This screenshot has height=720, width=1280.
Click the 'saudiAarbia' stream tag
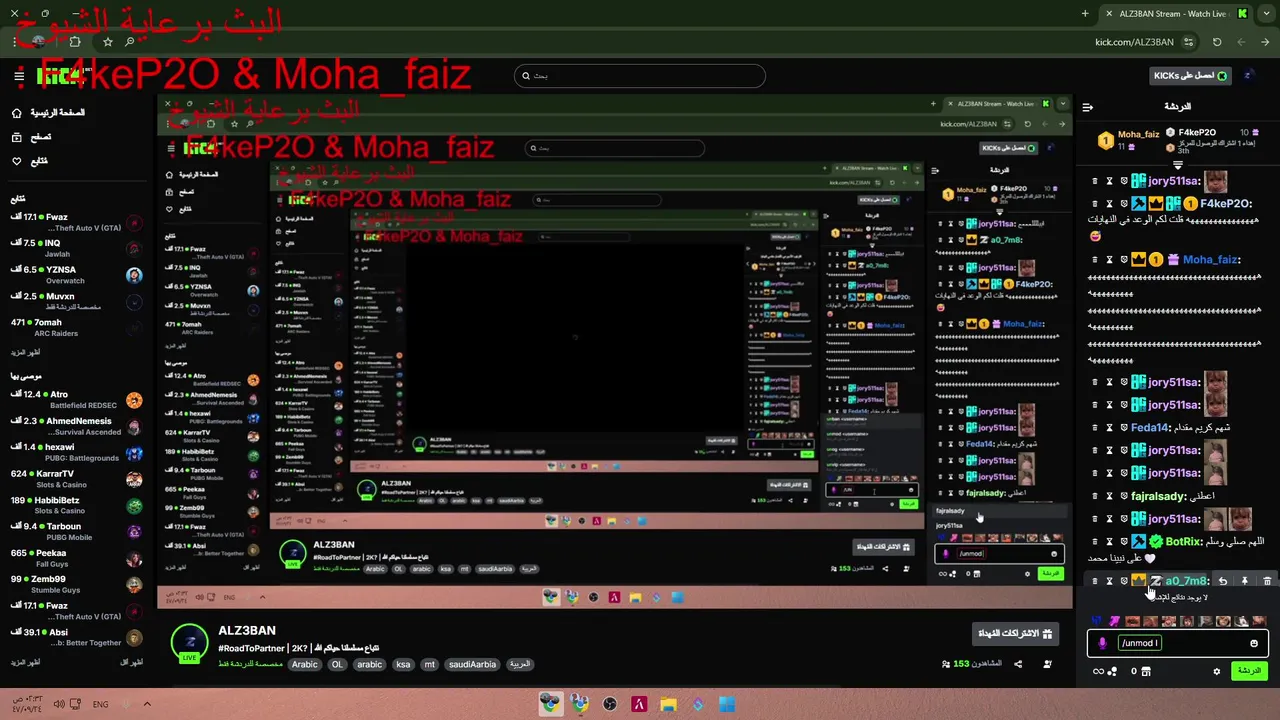tap(471, 664)
